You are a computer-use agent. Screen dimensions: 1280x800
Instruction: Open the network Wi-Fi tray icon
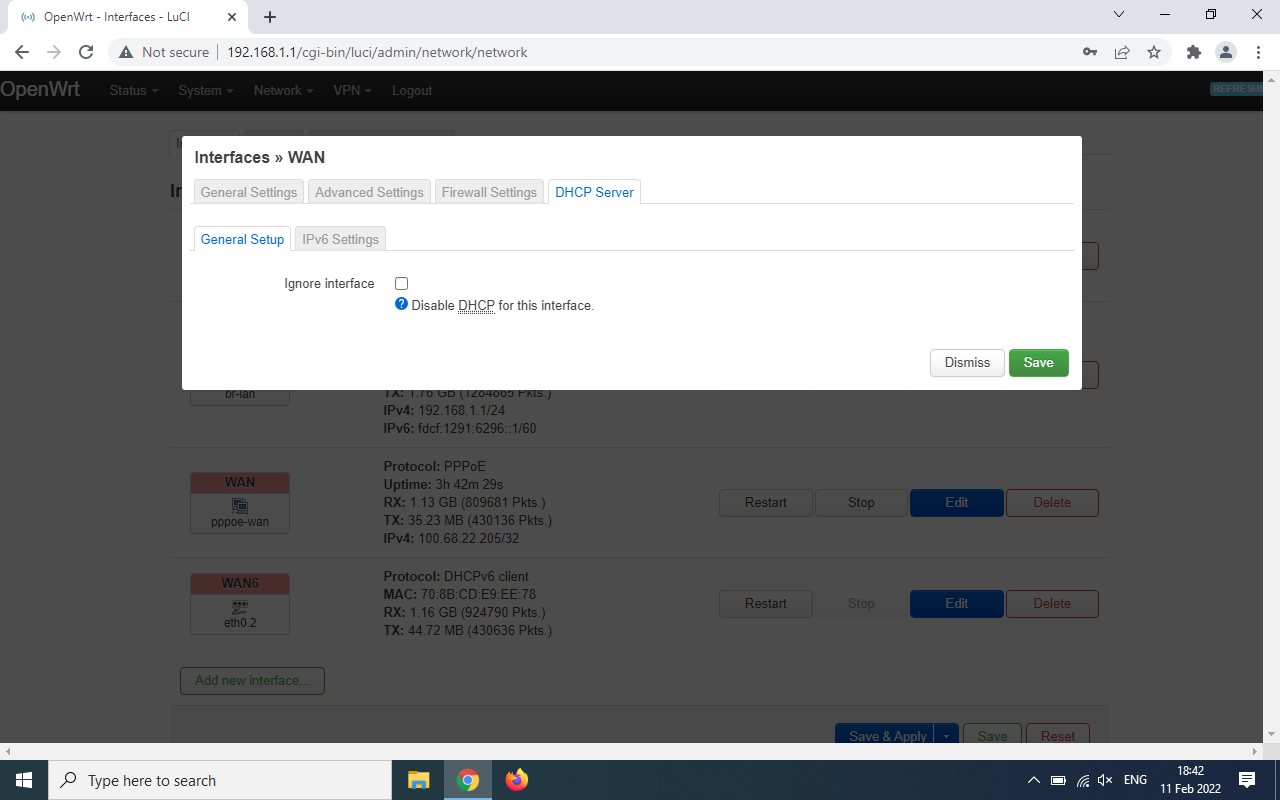[1083, 780]
